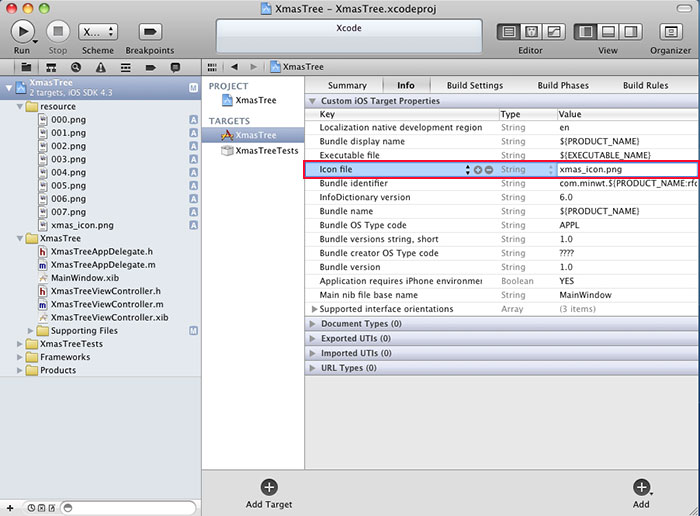The width and height of the screenshot is (700, 516).
Task: Expand Document Types section
Action: 312,324
